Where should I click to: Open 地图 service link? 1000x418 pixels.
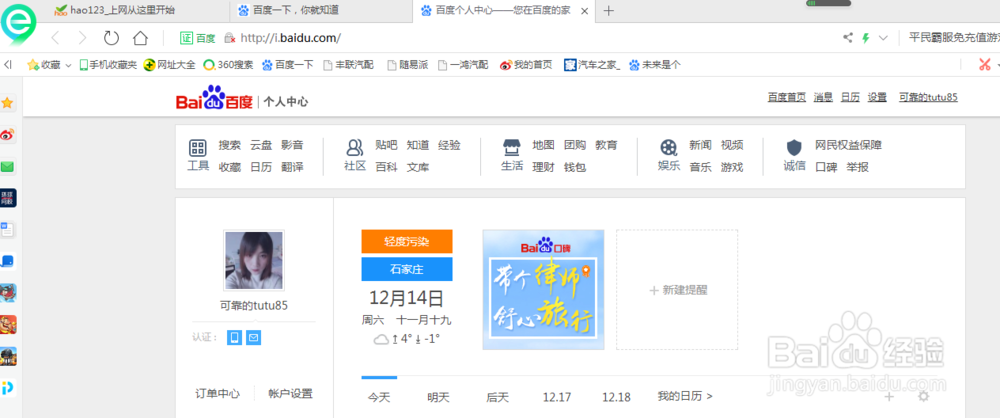click(x=543, y=145)
